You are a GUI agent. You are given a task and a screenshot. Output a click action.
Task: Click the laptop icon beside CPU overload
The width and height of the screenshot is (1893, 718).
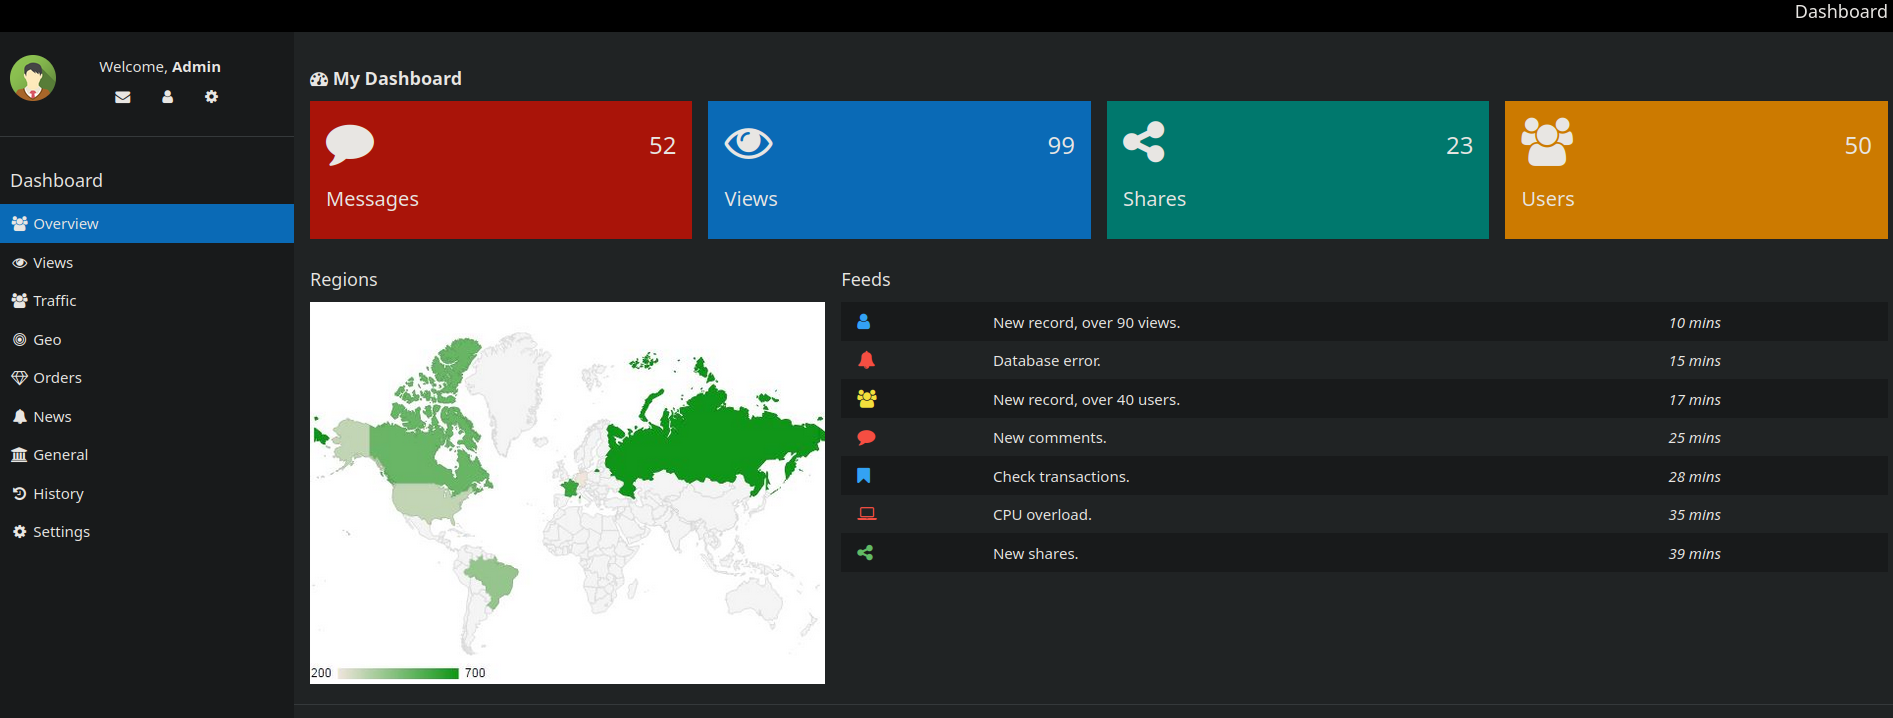(867, 514)
